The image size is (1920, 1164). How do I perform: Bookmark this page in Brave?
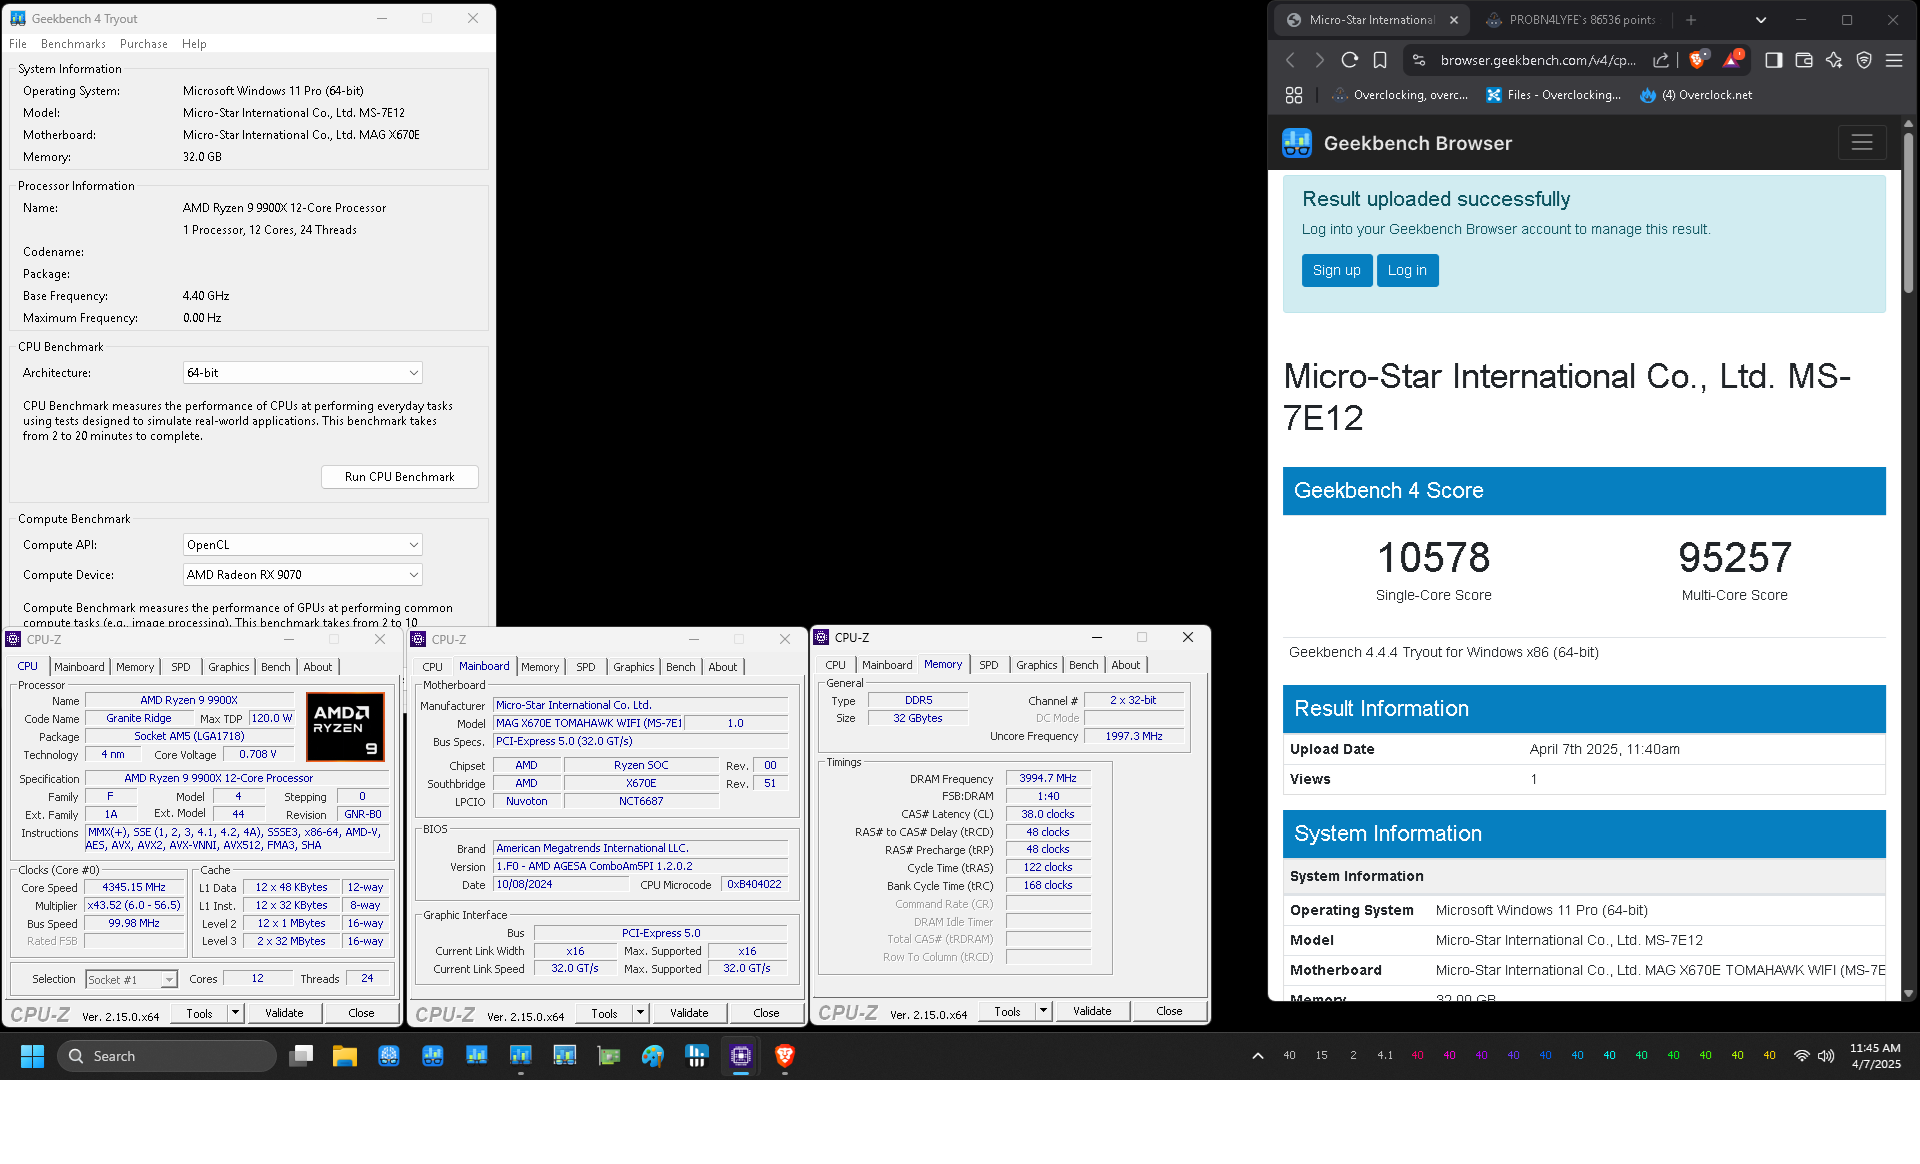coord(1380,61)
